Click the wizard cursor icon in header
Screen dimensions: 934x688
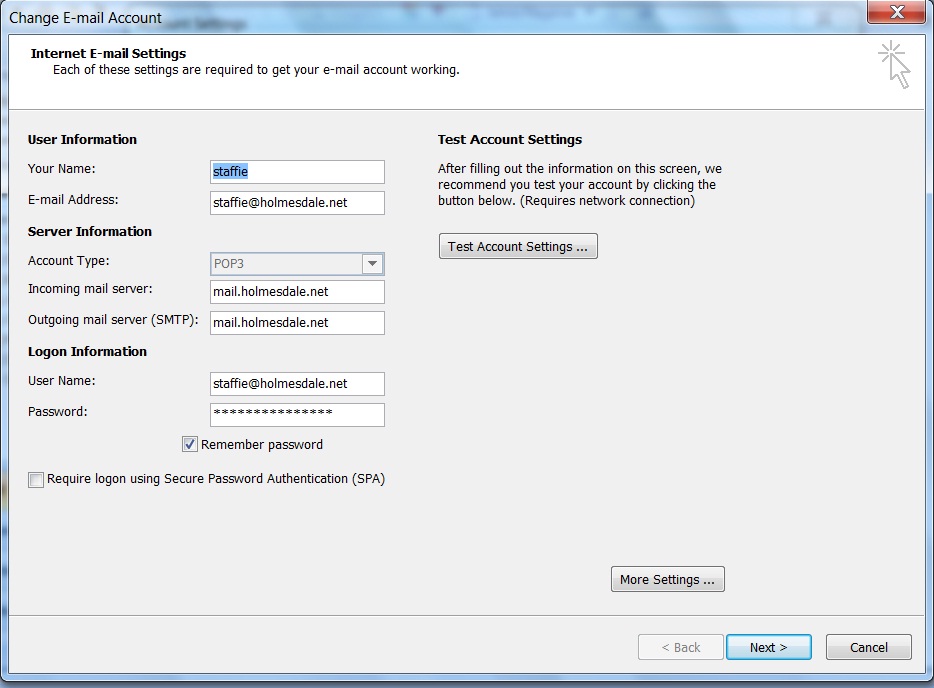tap(894, 65)
